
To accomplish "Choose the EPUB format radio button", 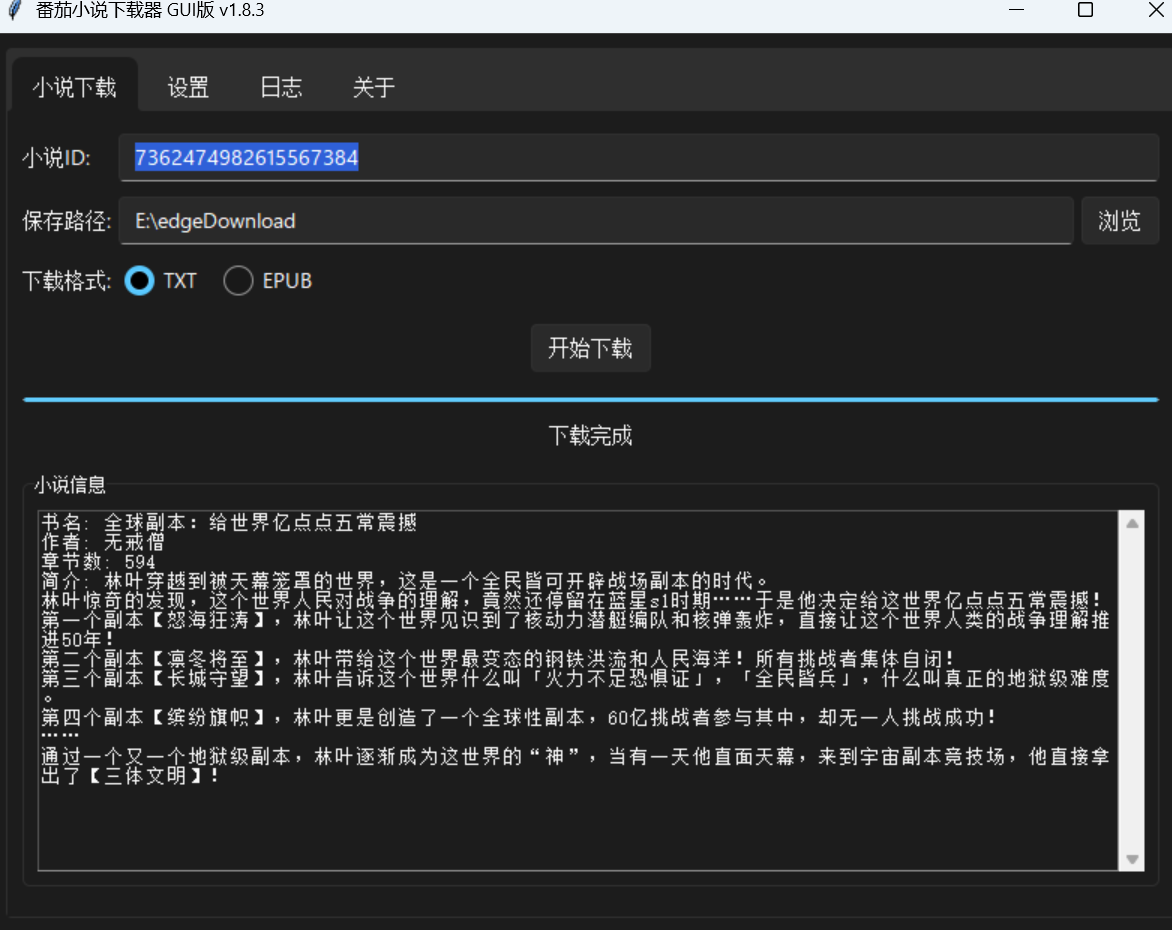I will tap(238, 281).
